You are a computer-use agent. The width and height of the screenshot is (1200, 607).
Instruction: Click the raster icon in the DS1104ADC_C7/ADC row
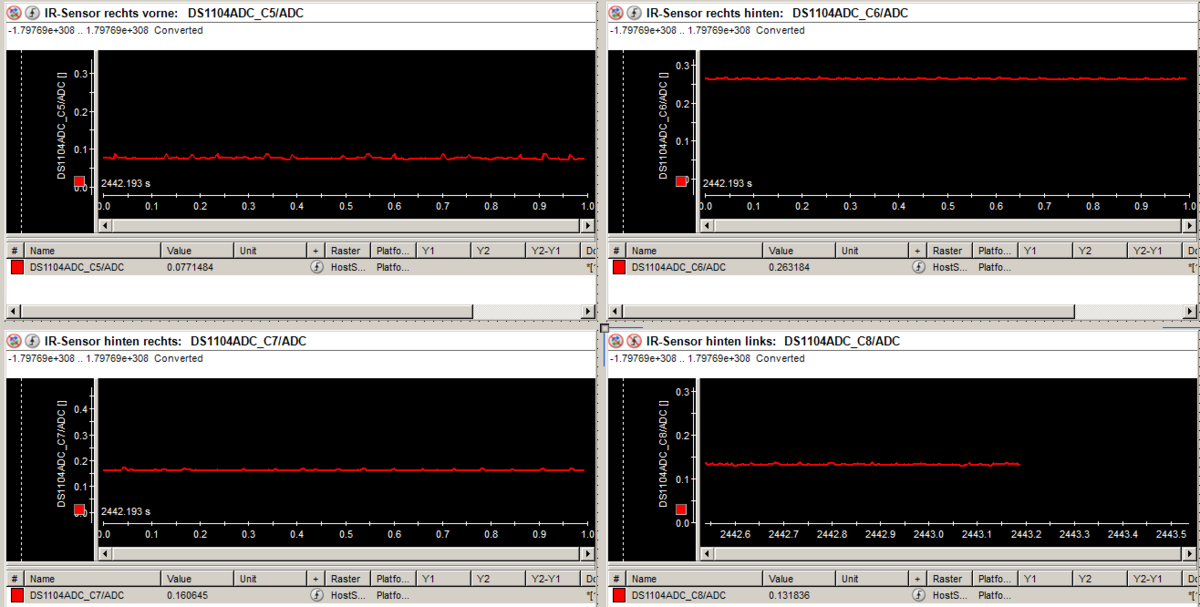click(316, 595)
